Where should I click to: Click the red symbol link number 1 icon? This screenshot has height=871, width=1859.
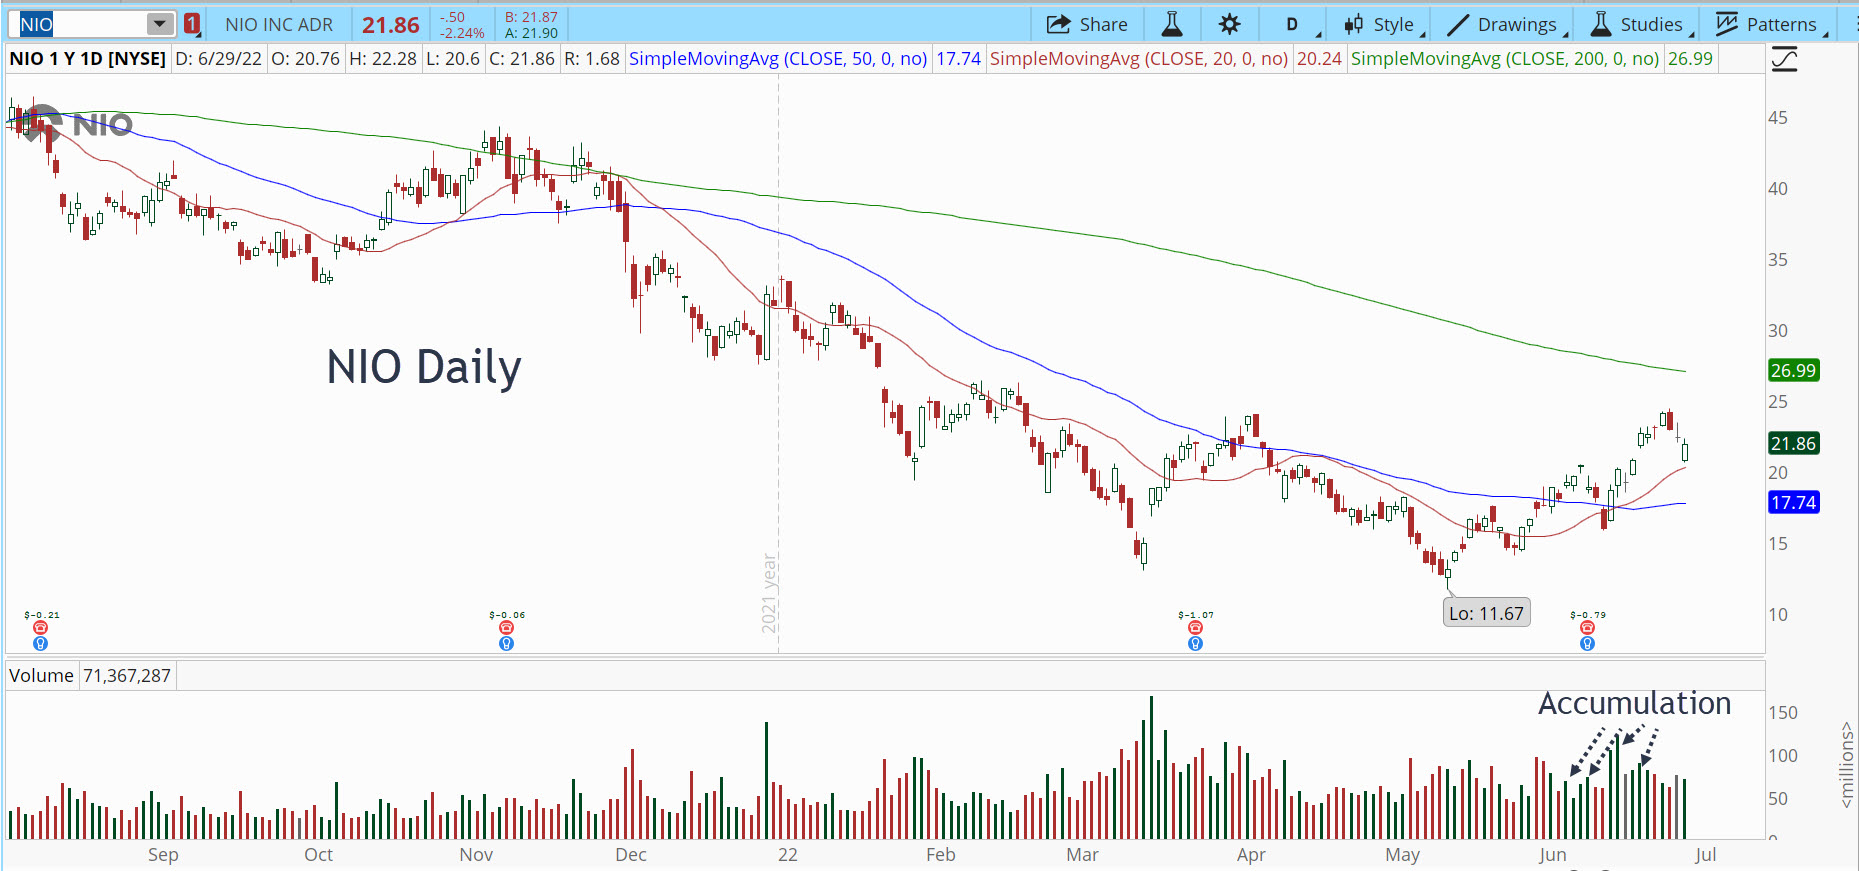pyautogui.click(x=192, y=24)
